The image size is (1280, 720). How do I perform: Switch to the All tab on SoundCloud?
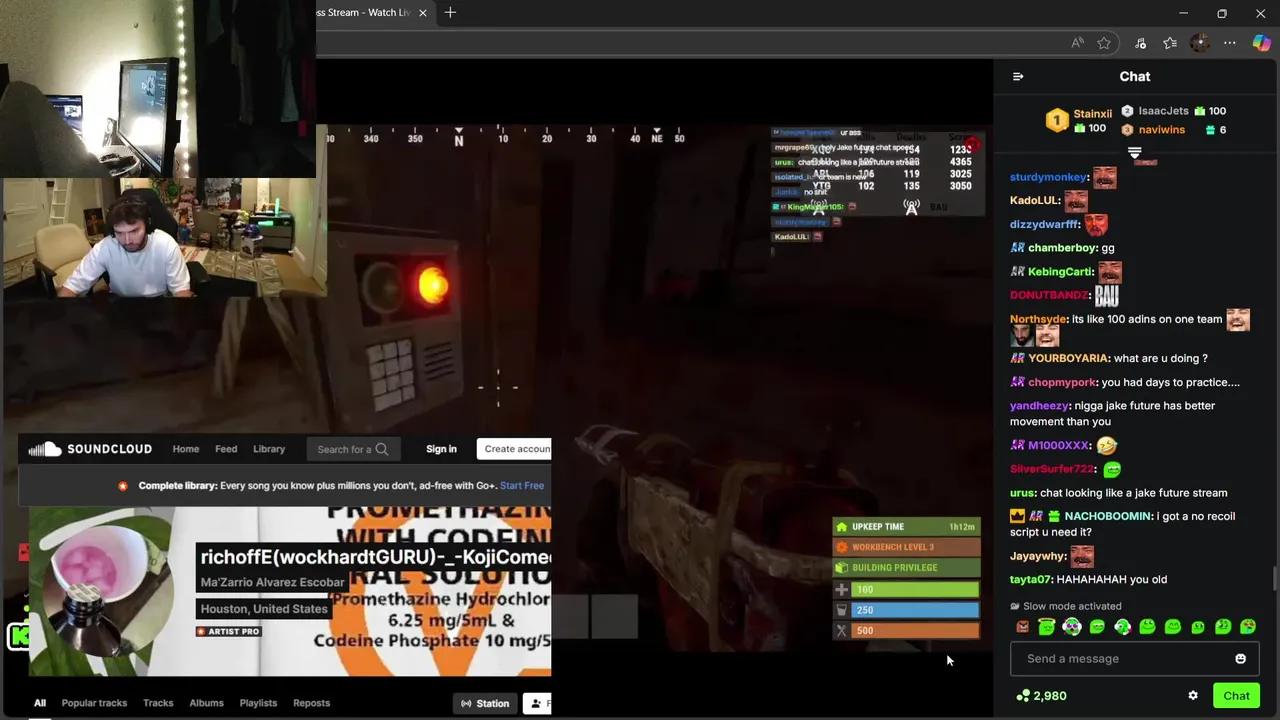40,703
